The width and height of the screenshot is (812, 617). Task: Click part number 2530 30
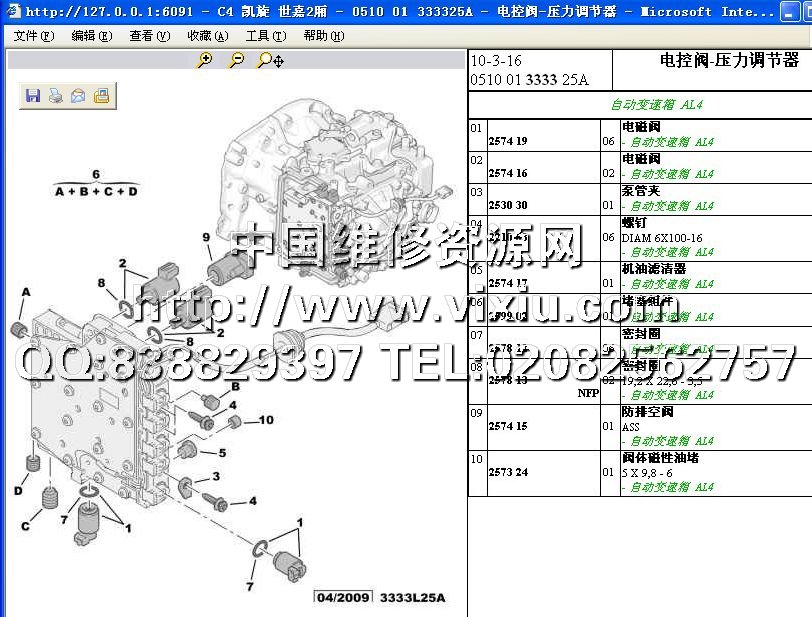point(508,205)
